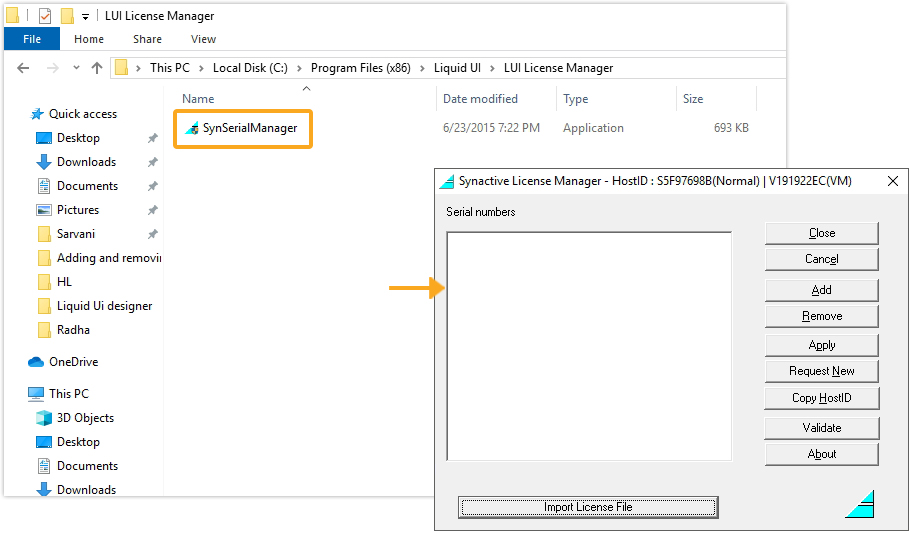
Task: Select Downloads arrow icon under Quick access
Action: (x=44, y=162)
